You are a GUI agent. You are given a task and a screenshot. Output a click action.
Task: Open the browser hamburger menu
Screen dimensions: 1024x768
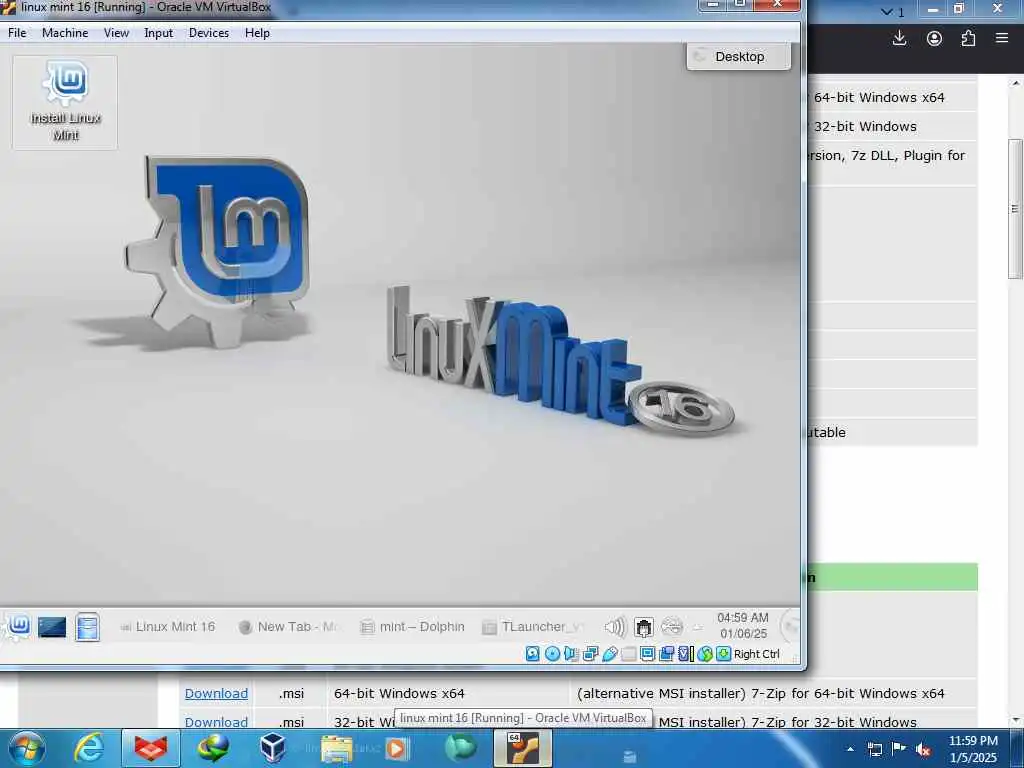[1002, 38]
